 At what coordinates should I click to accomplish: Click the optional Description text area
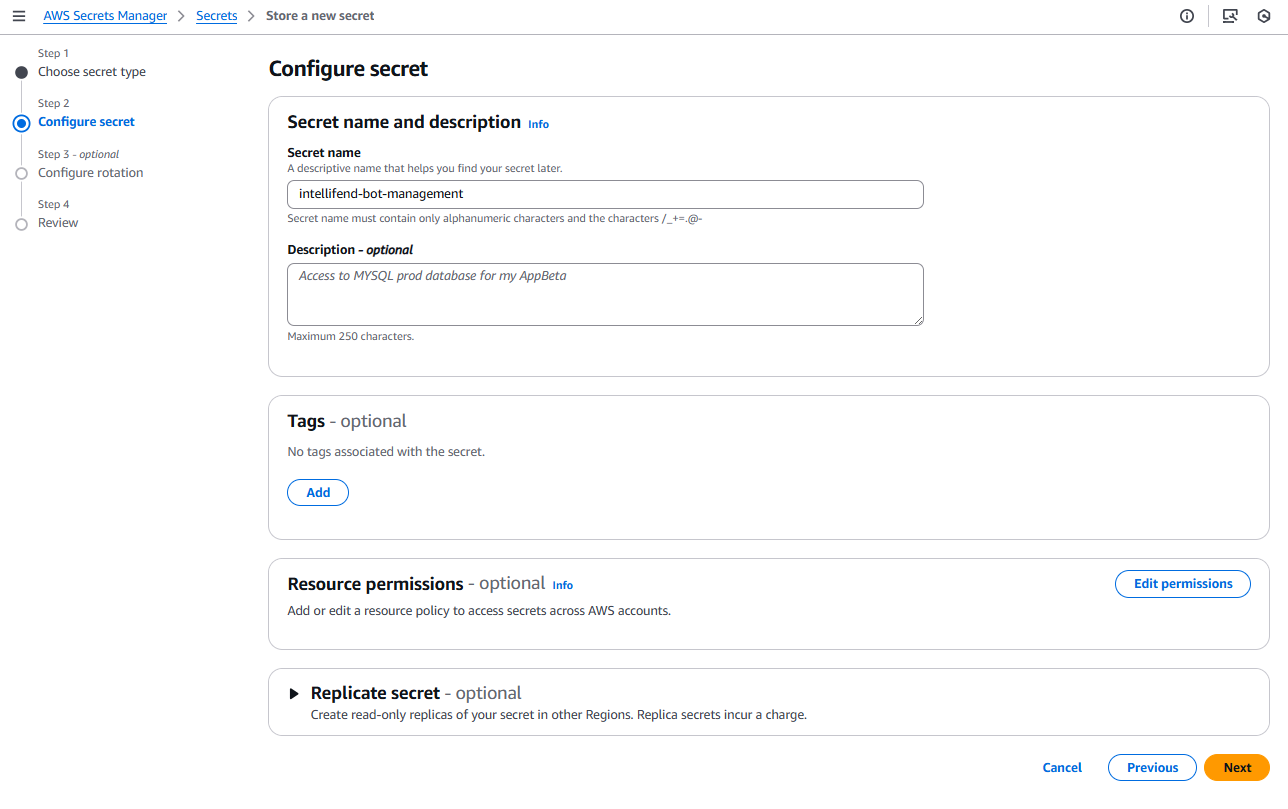[x=605, y=294]
